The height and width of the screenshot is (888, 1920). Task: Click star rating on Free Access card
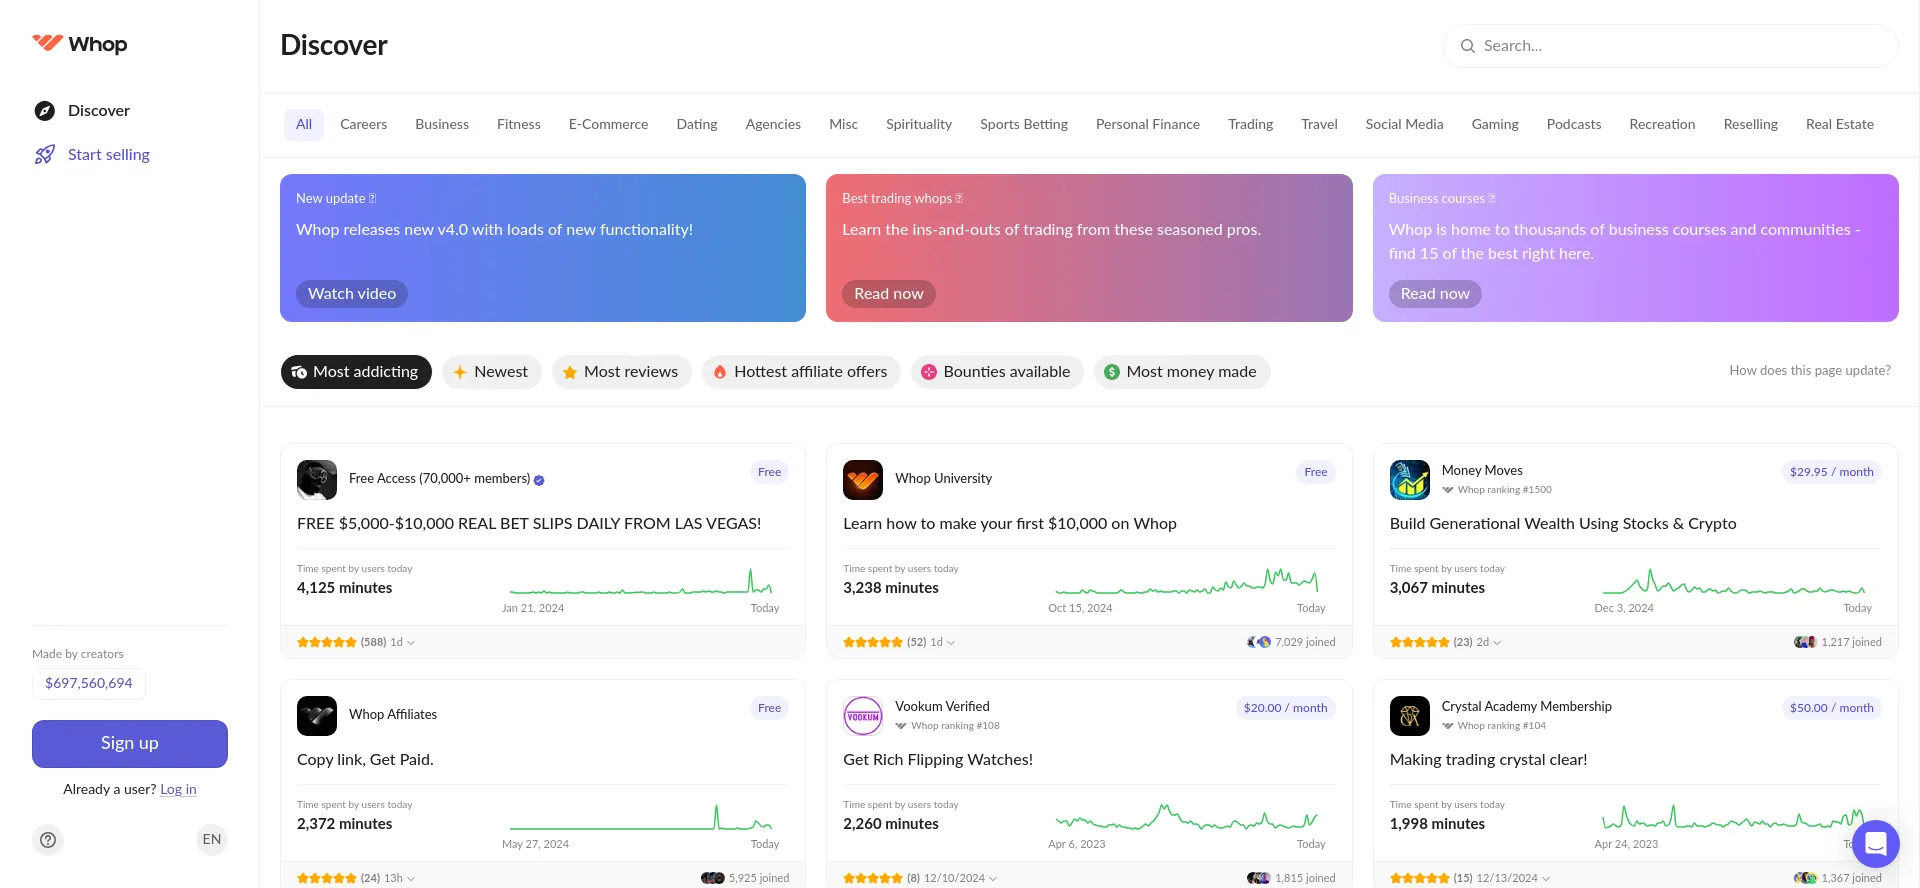[x=327, y=642]
